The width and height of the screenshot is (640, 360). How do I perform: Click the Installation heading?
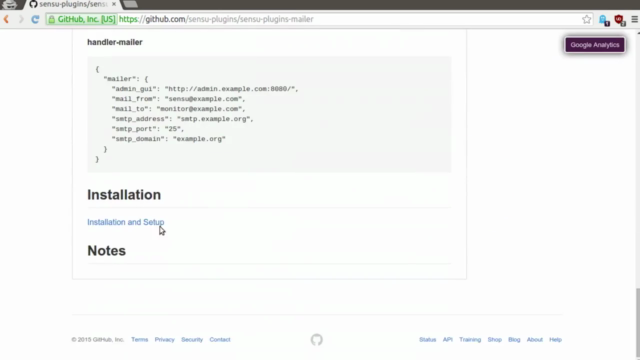124,195
